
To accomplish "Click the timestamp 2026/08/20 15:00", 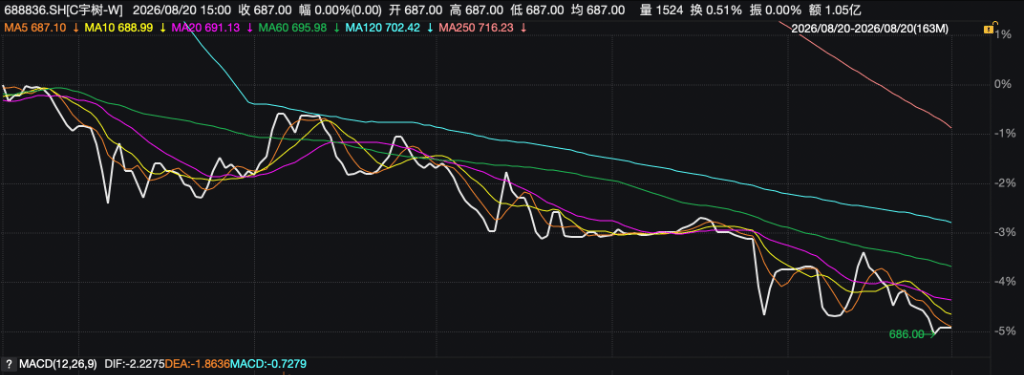I will (182, 10).
